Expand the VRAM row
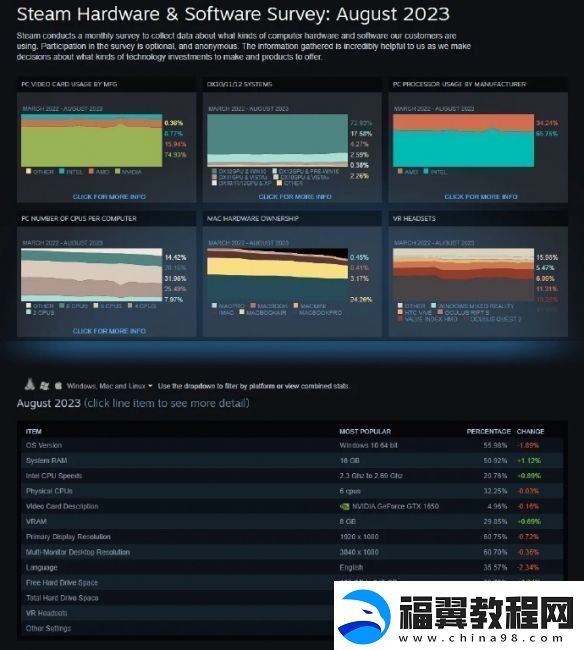584x650 pixels. (292, 521)
